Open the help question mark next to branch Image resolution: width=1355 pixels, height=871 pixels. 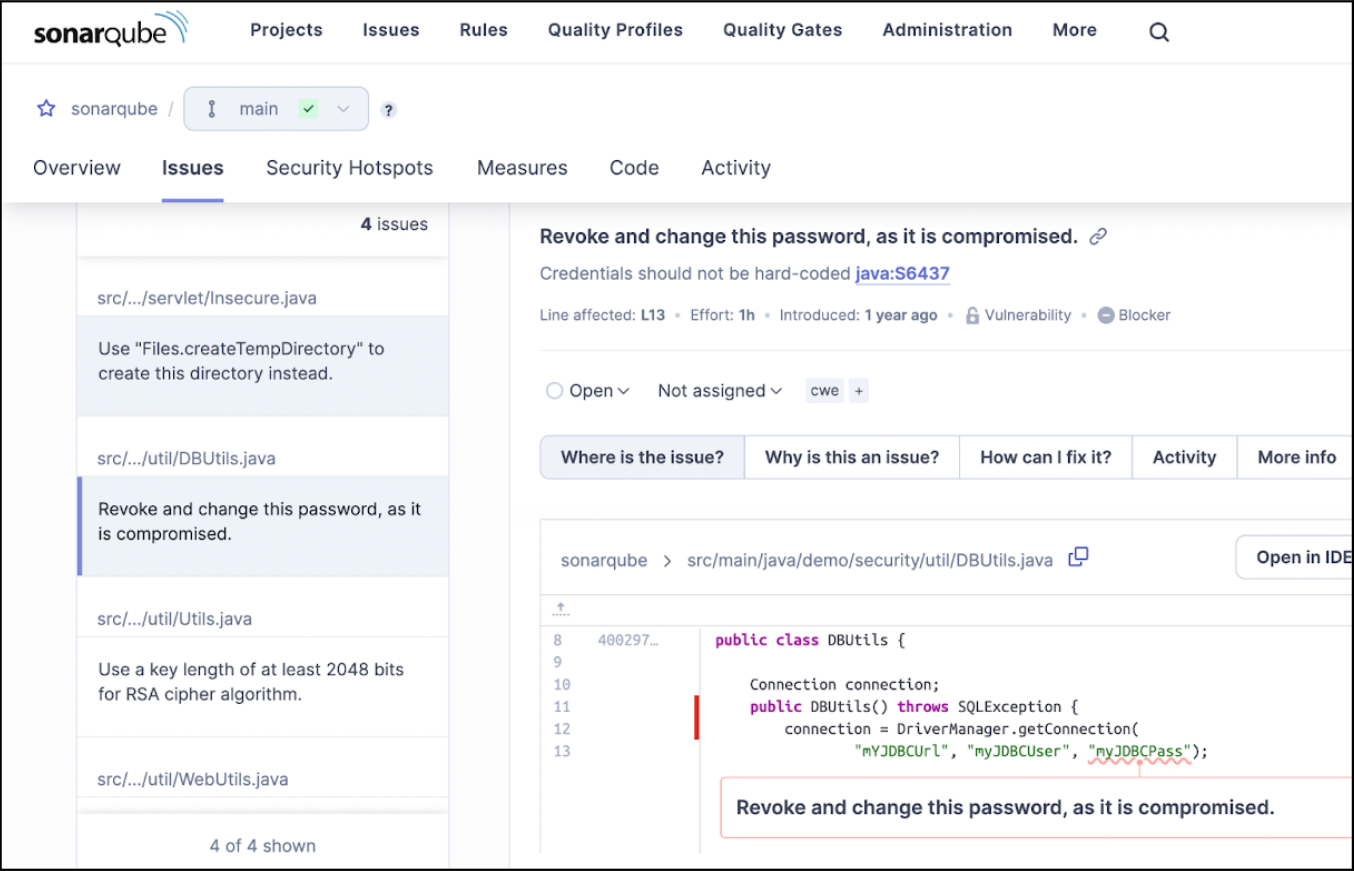point(388,110)
